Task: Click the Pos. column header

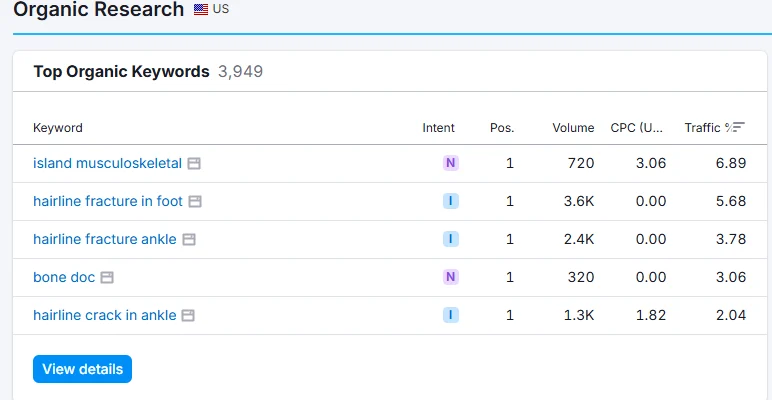Action: pyautogui.click(x=501, y=127)
